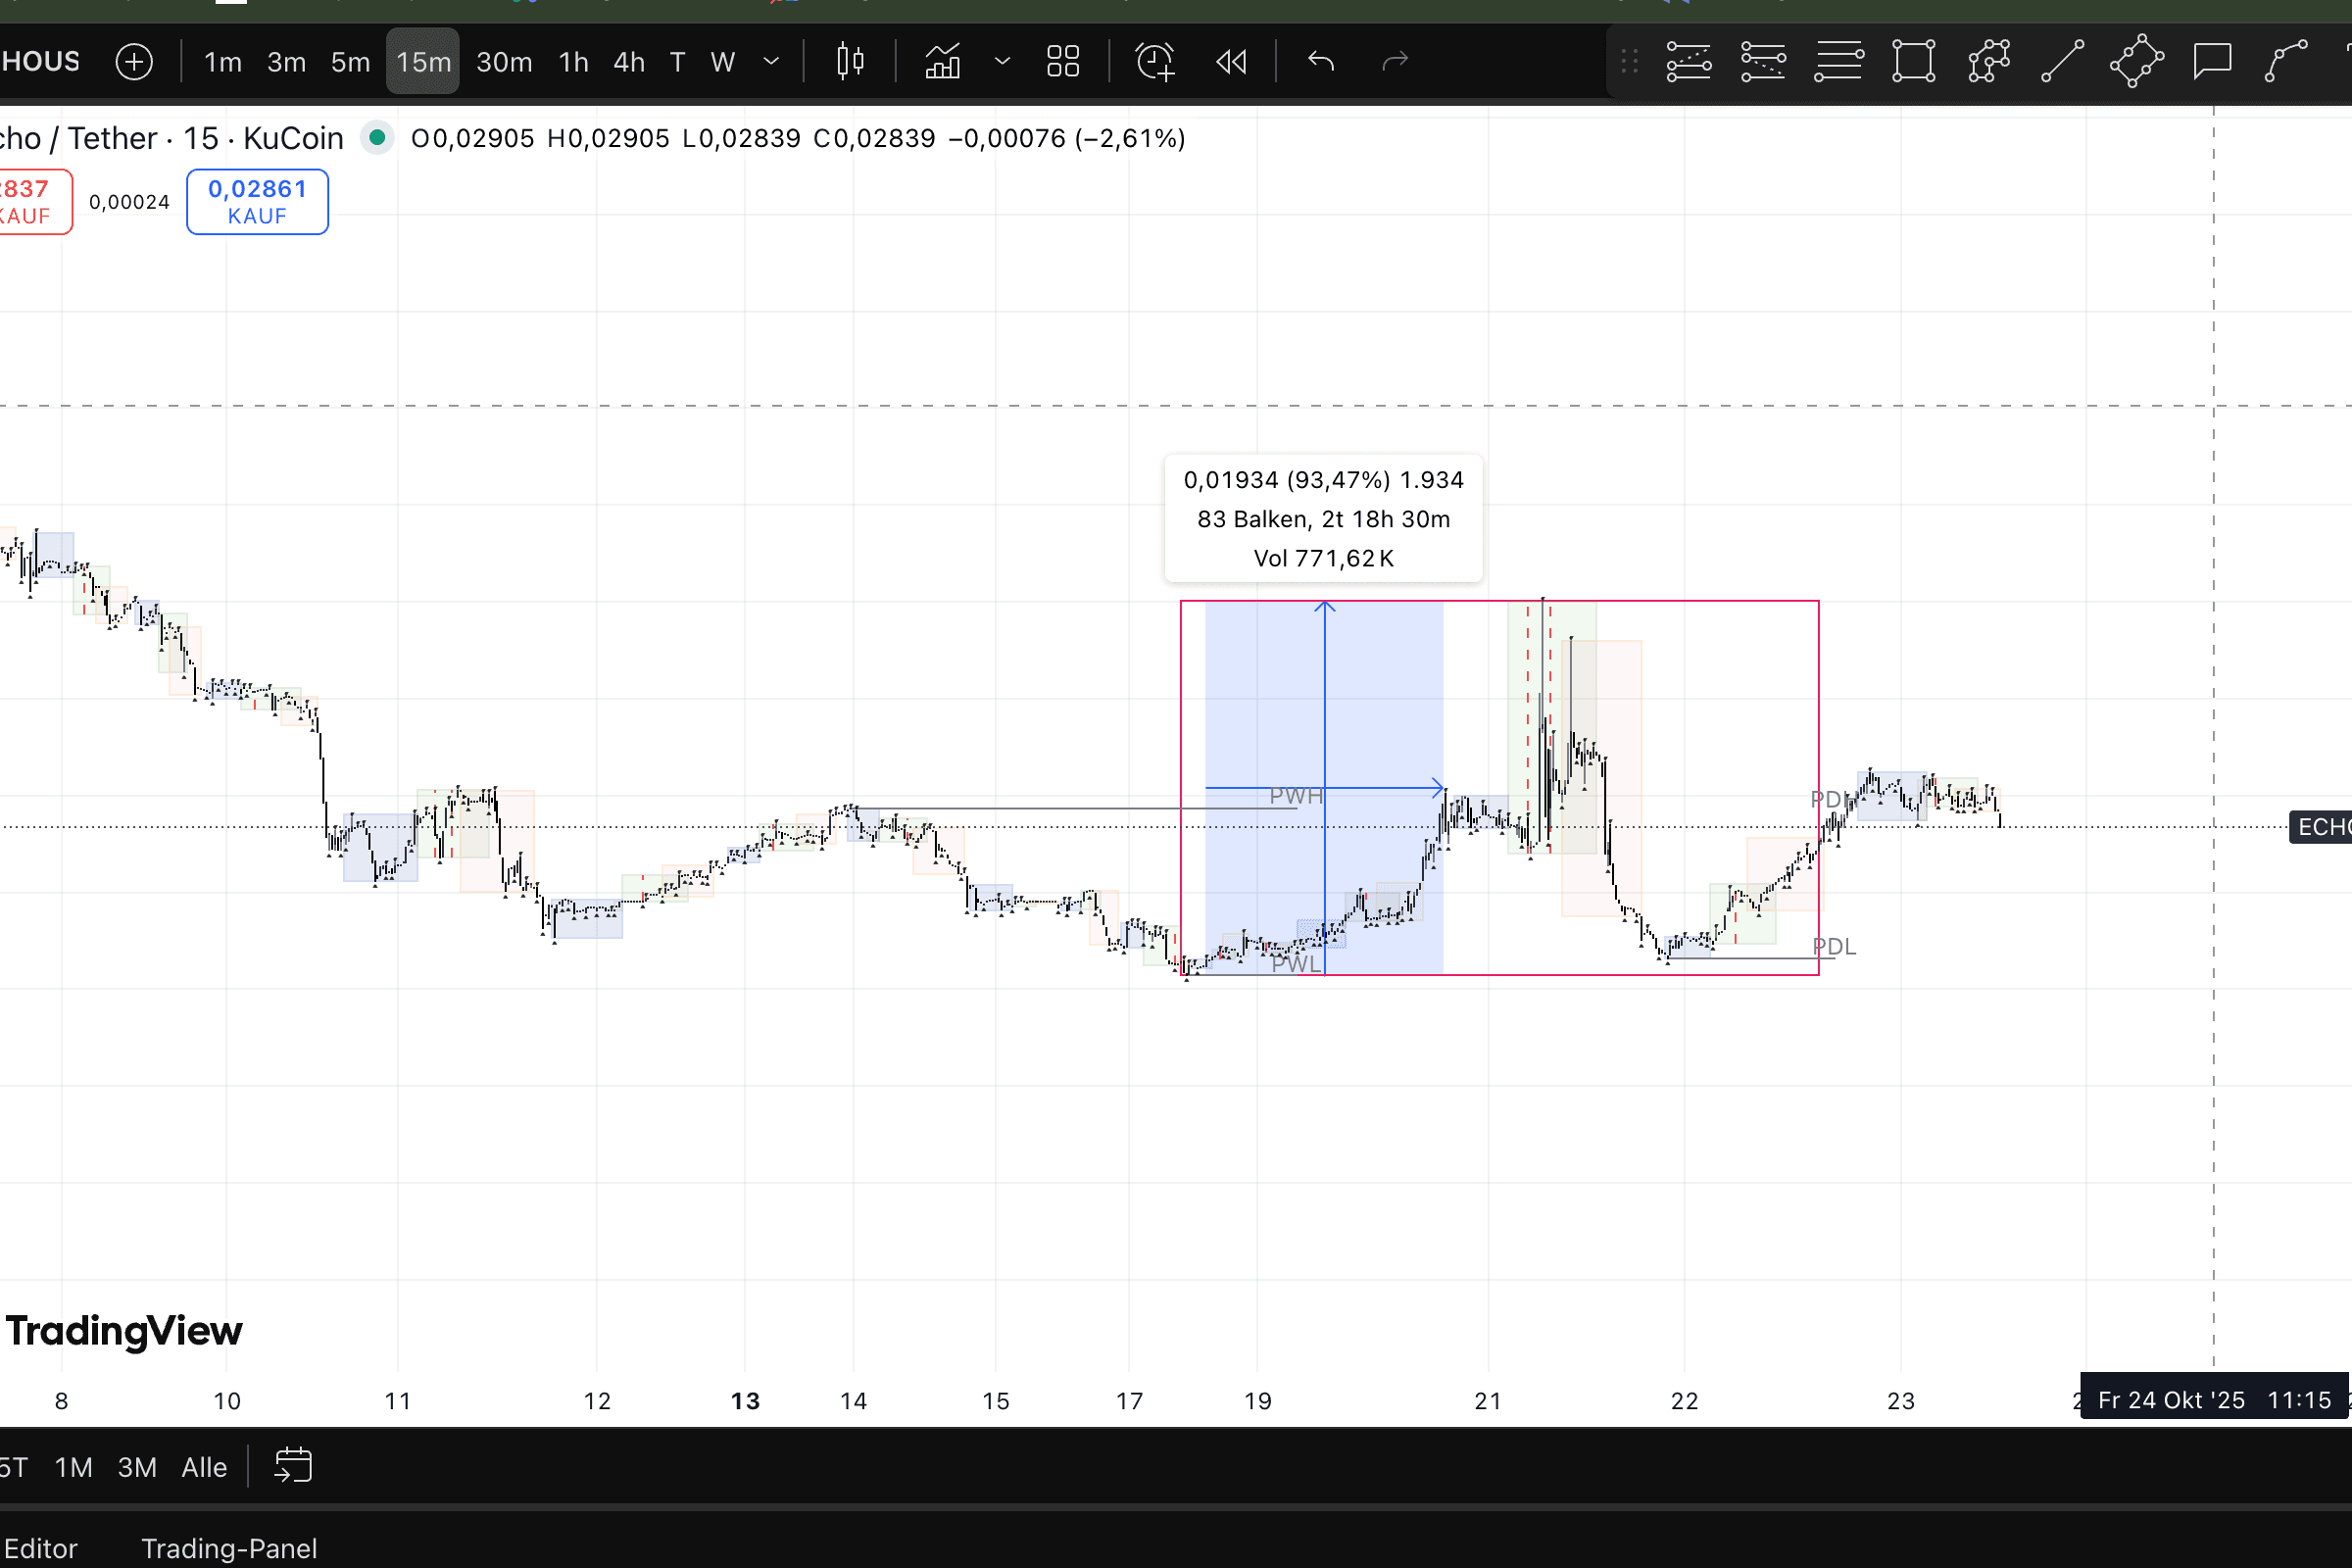Click the add symbol plus icon

click(134, 62)
